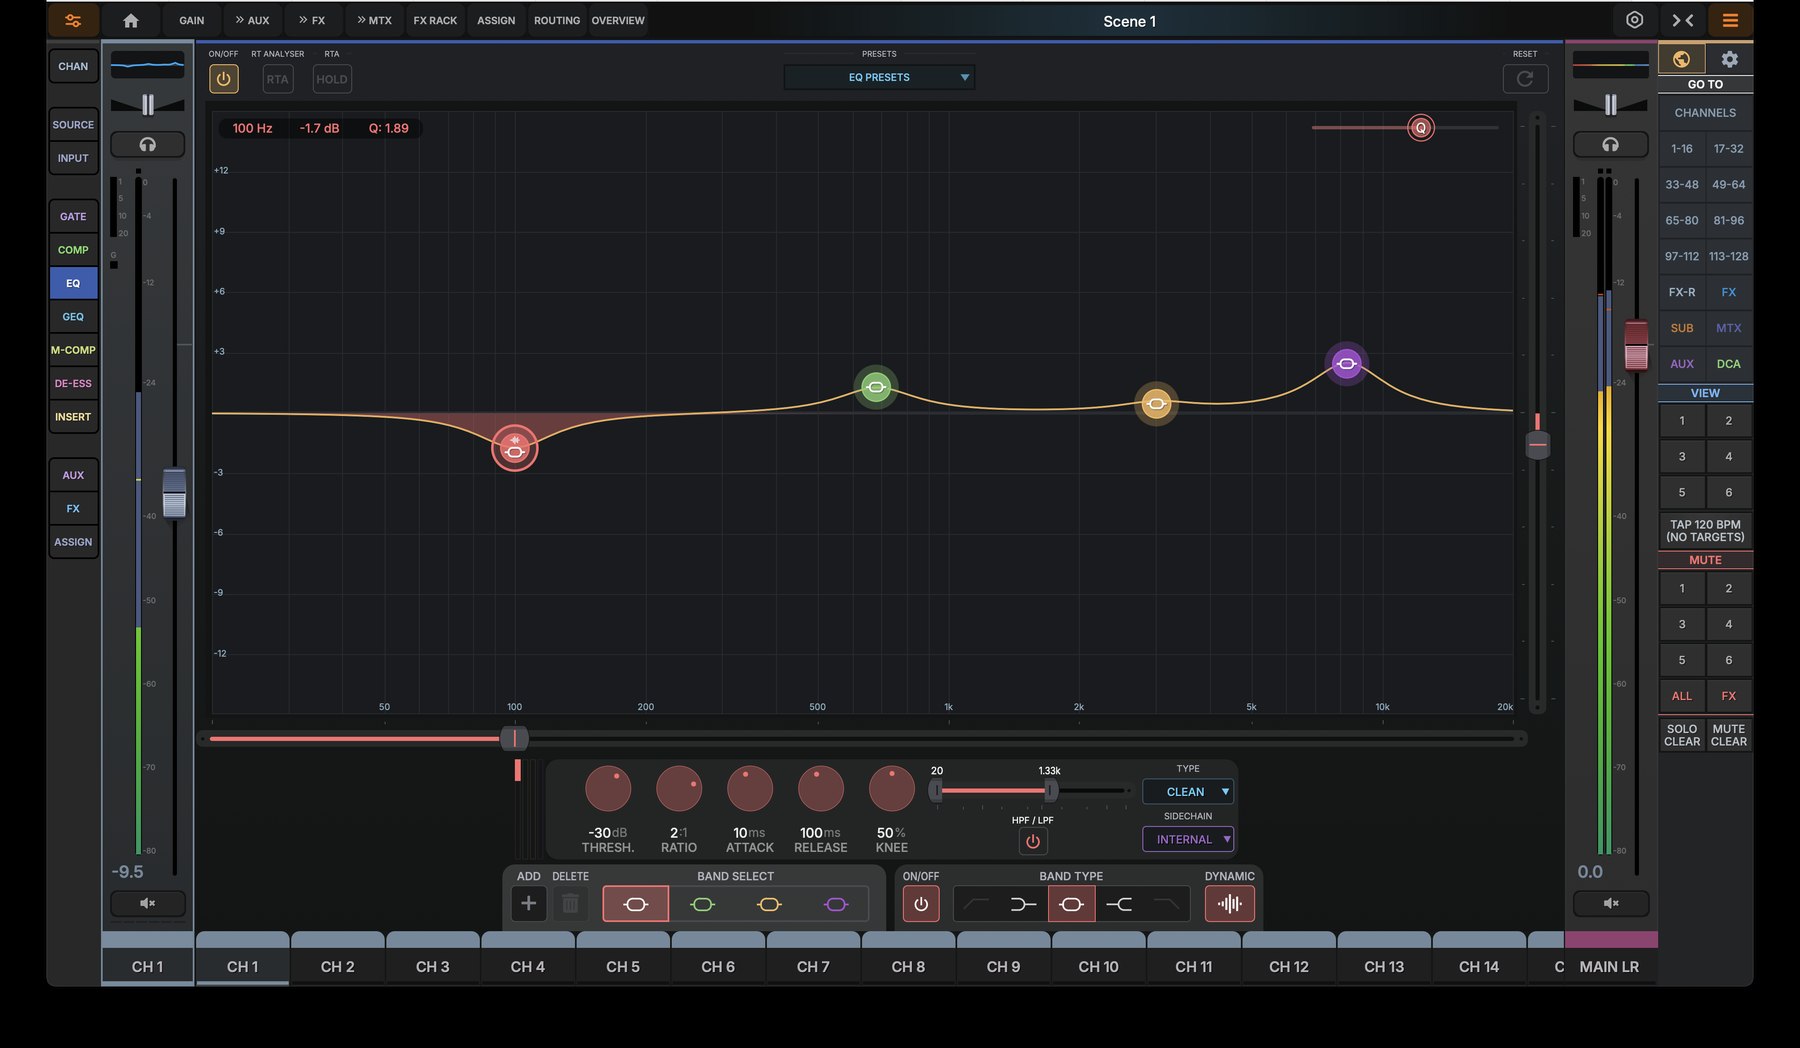
Task: Open the mixer view icon at top left
Action: 73,20
